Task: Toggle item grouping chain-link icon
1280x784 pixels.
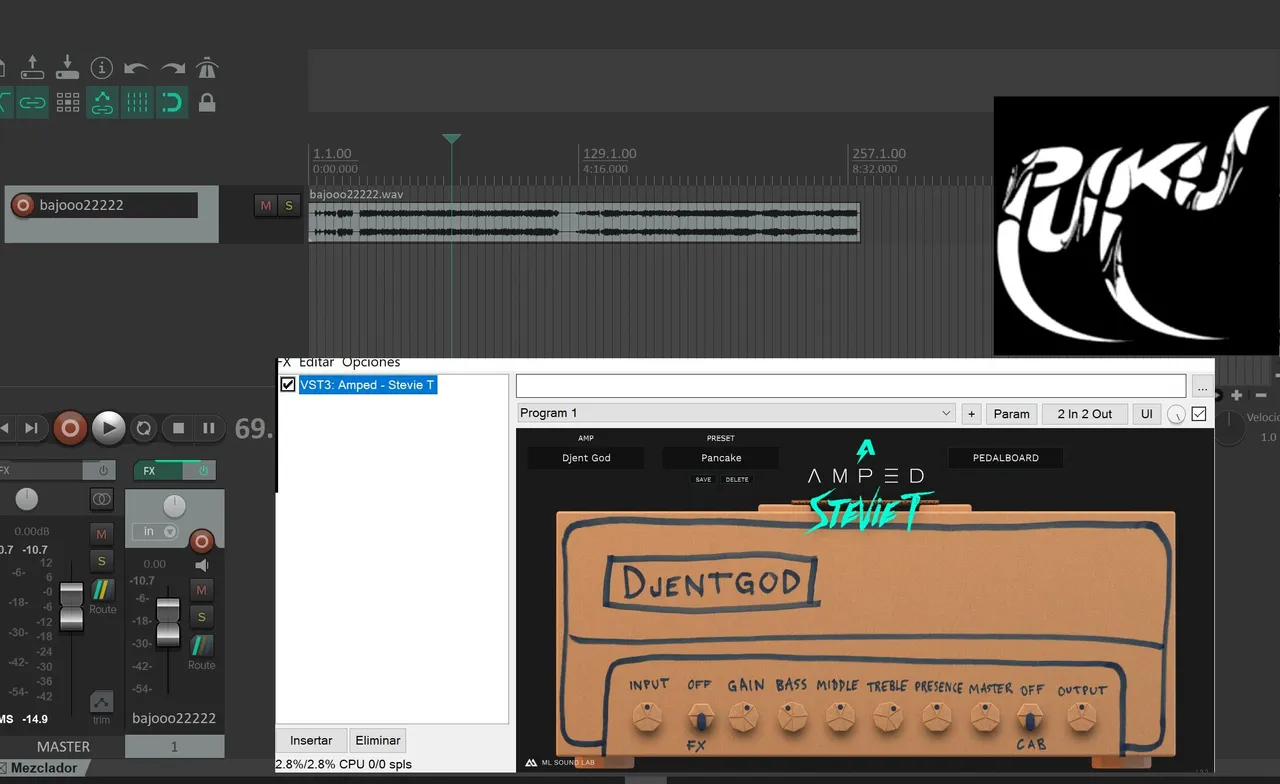Action: 33,102
